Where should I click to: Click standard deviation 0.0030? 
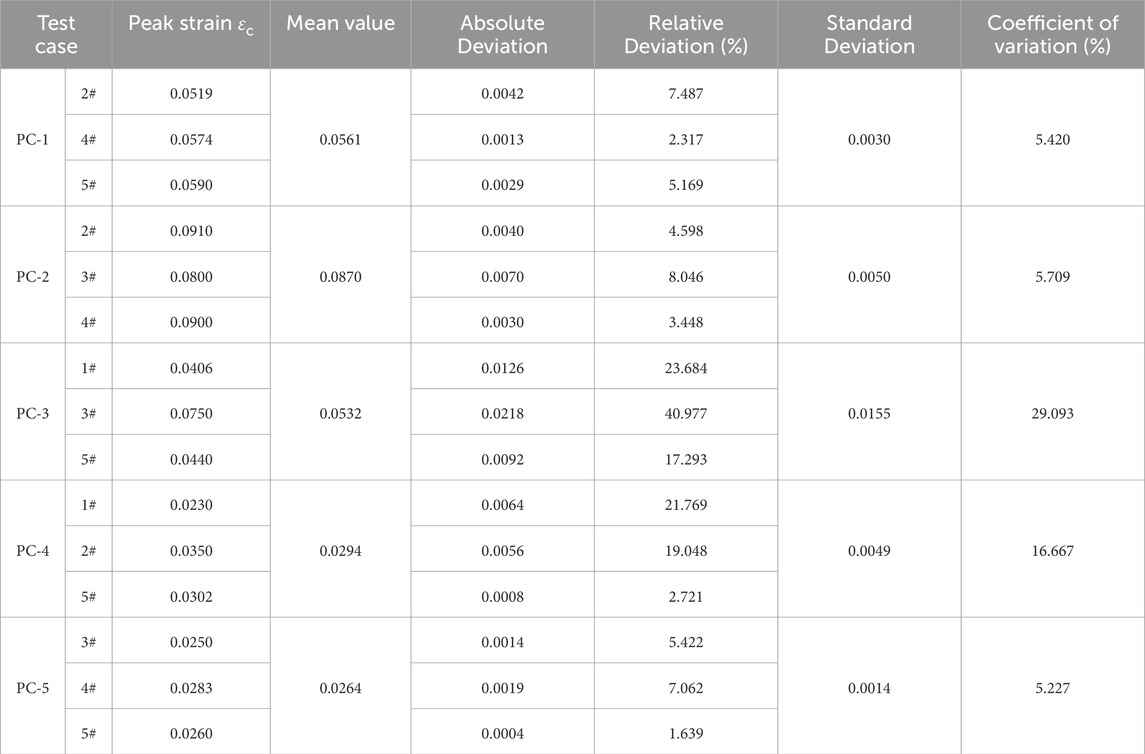point(869,139)
